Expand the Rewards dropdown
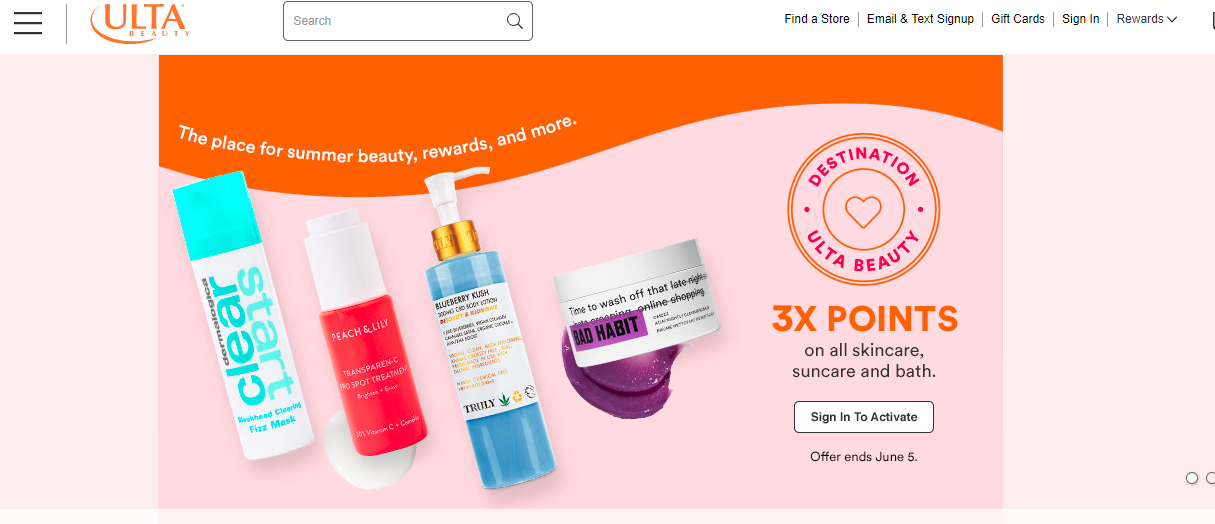1215x524 pixels. (1147, 19)
